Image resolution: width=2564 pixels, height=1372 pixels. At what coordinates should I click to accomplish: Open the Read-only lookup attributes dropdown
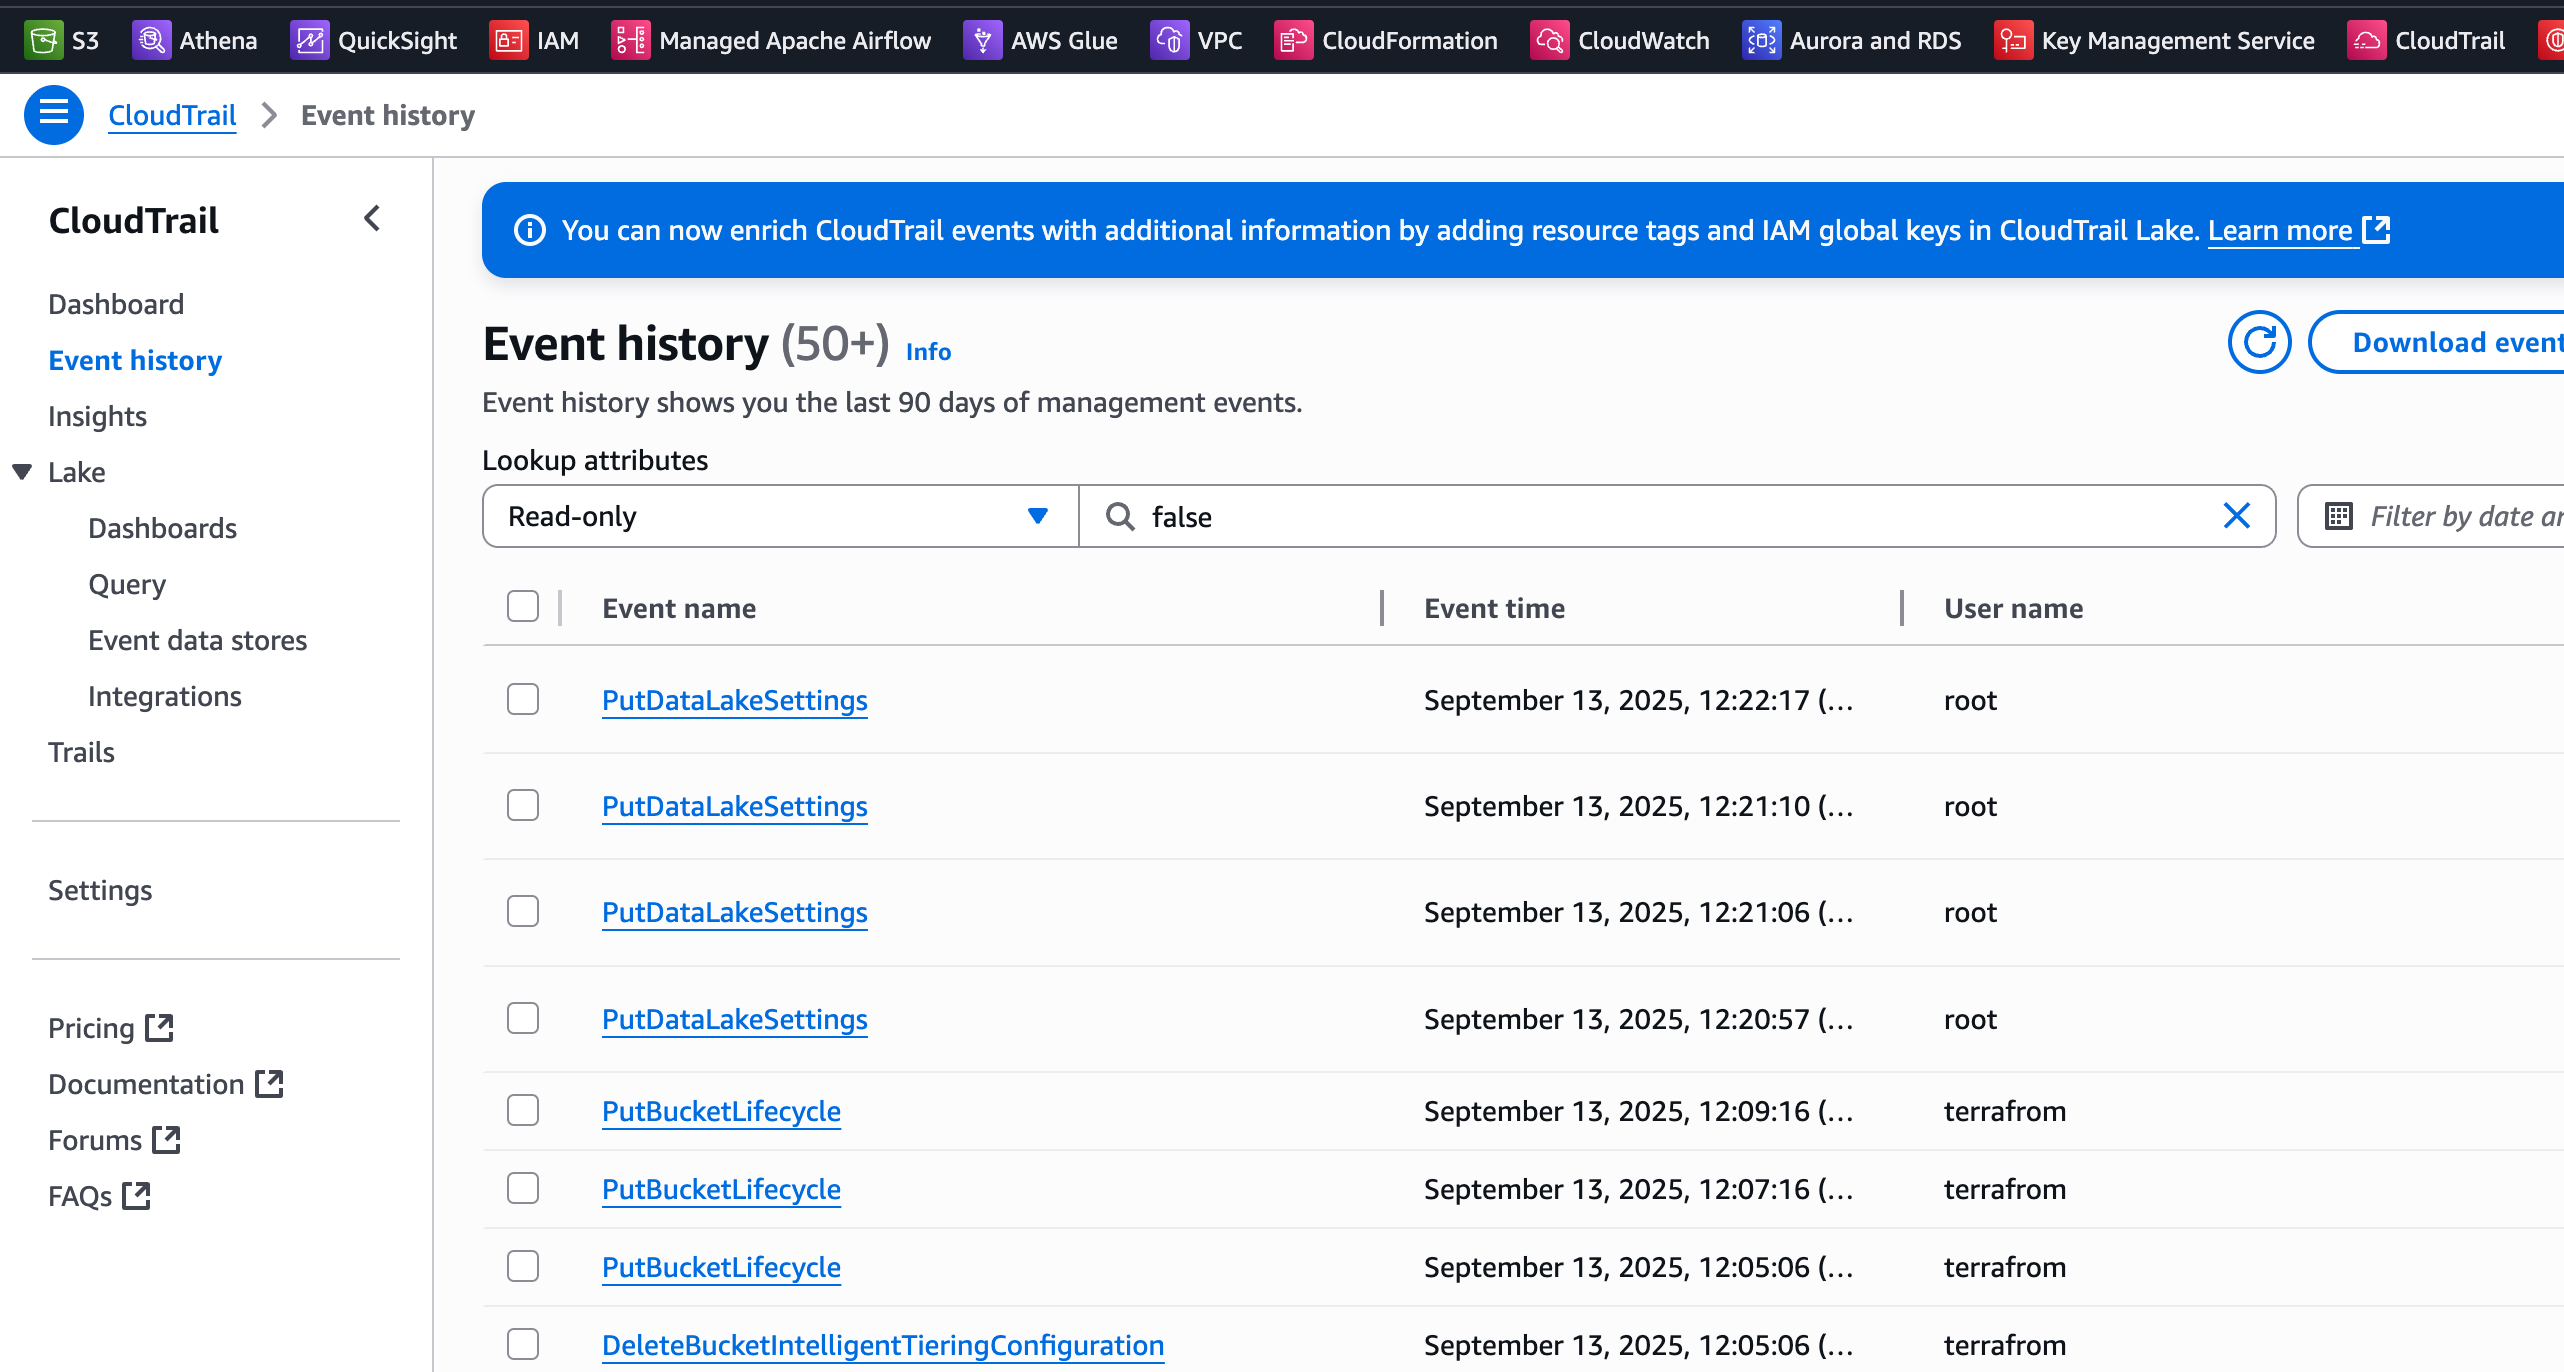pyautogui.click(x=780, y=516)
